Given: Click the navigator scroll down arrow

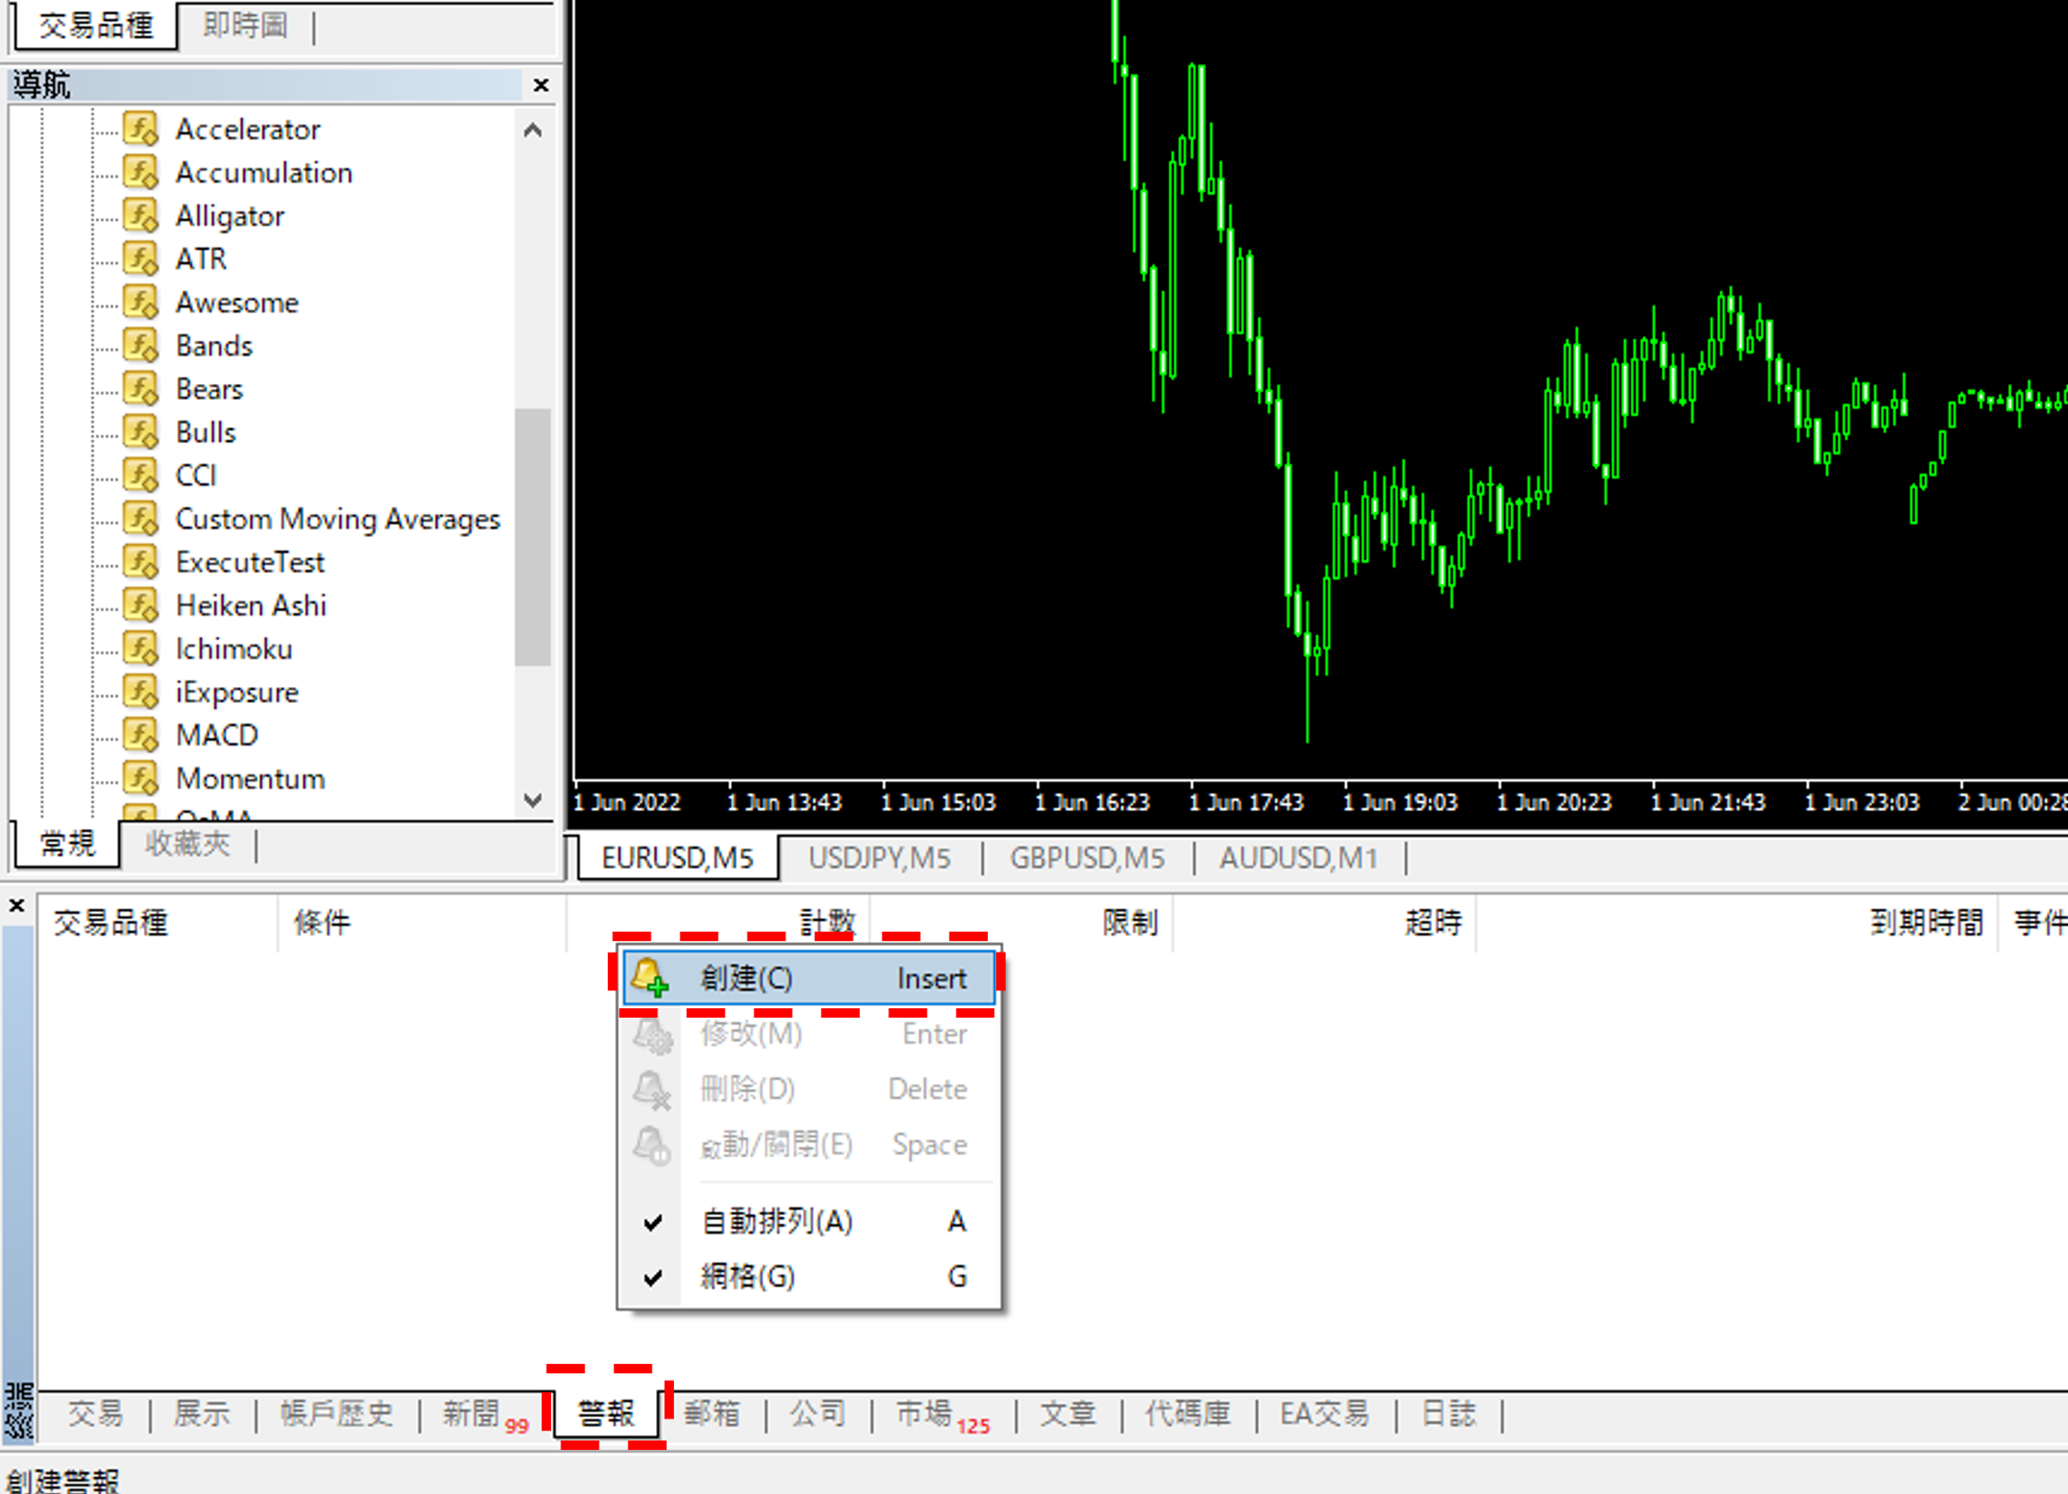Looking at the screenshot, I should (533, 800).
